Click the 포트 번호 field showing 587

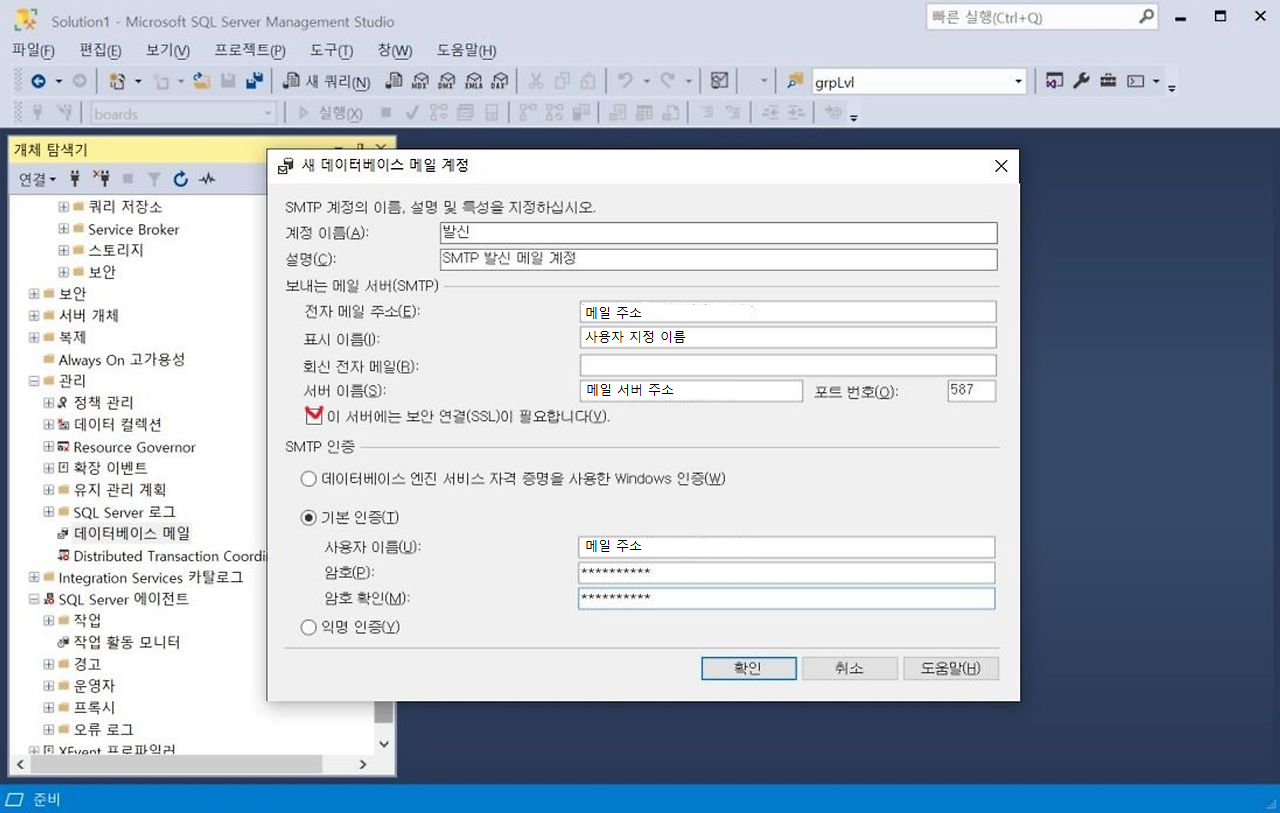click(x=972, y=390)
